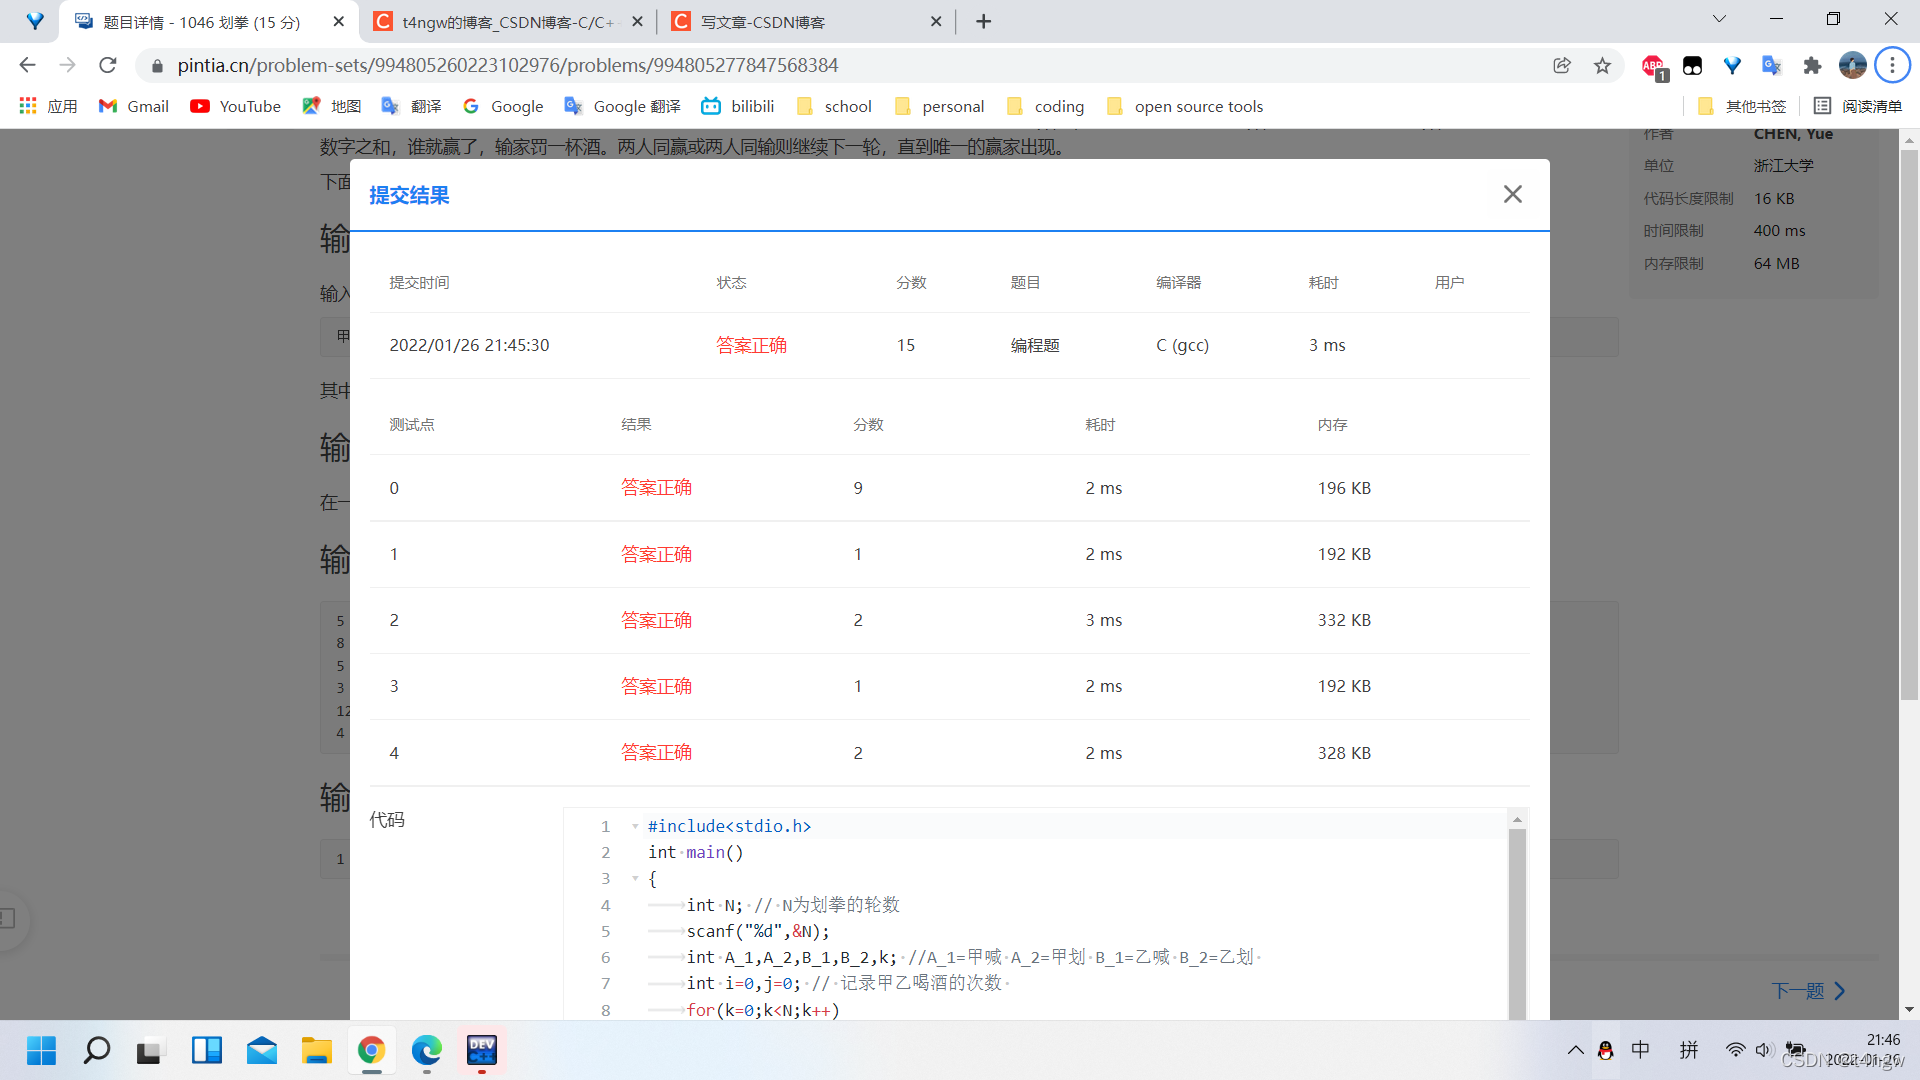The width and height of the screenshot is (1920, 1080).
Task: Open the 阅读清单 reading list
Action: tap(1858, 106)
